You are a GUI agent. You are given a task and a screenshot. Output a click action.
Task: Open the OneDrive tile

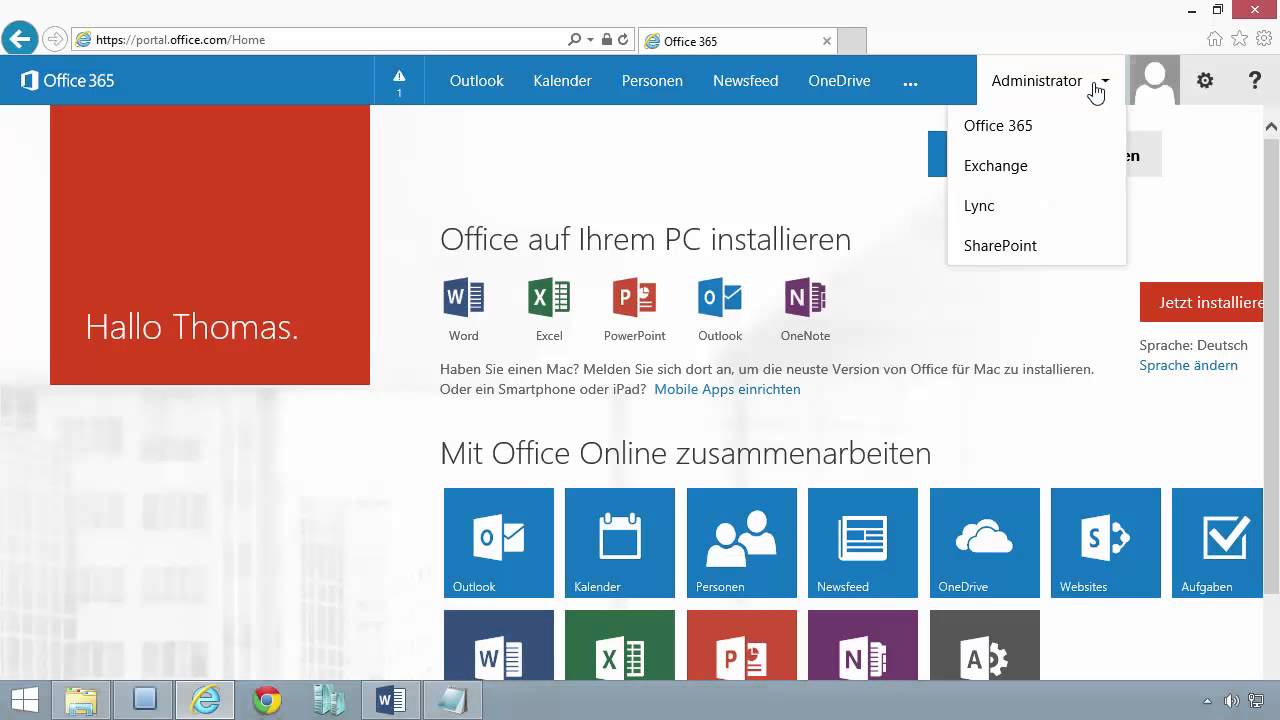(x=985, y=543)
